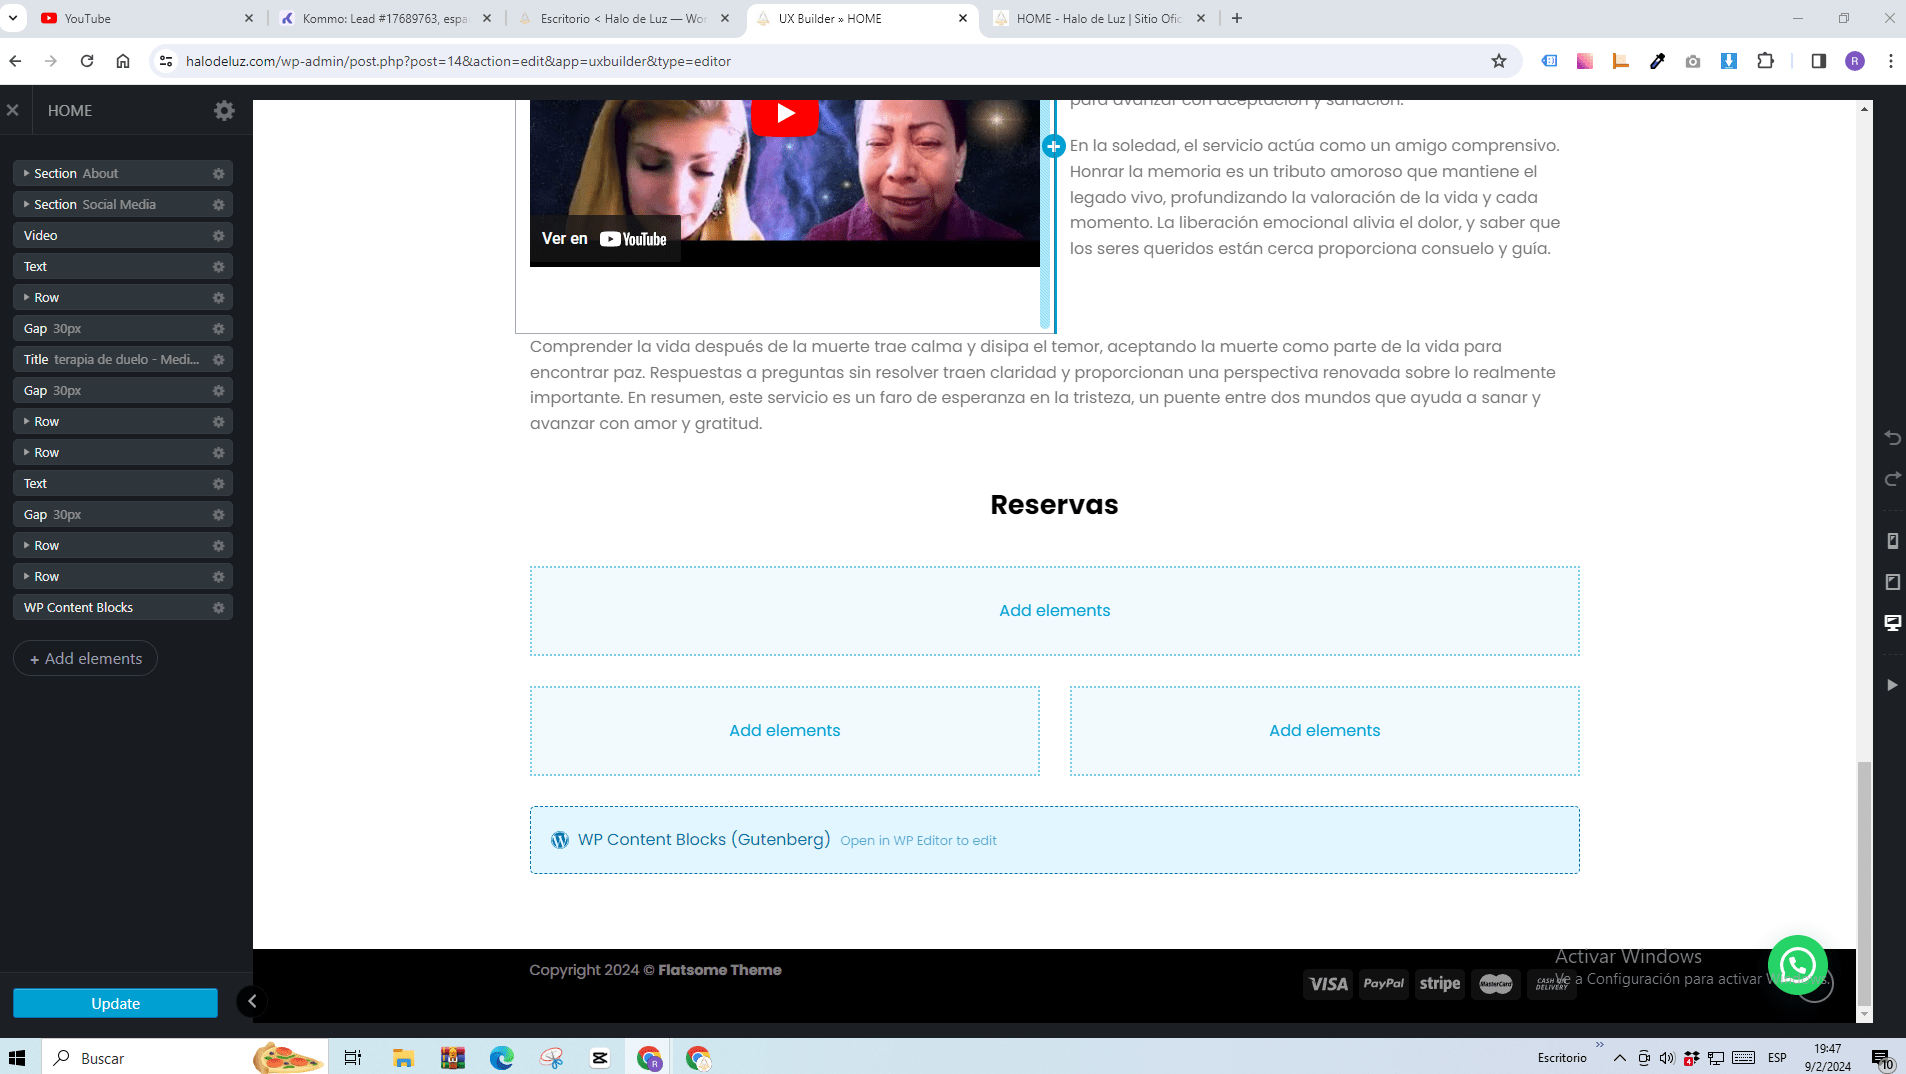The height and width of the screenshot is (1074, 1906).
Task: Open the ESP language indicator
Action: [1777, 1058]
